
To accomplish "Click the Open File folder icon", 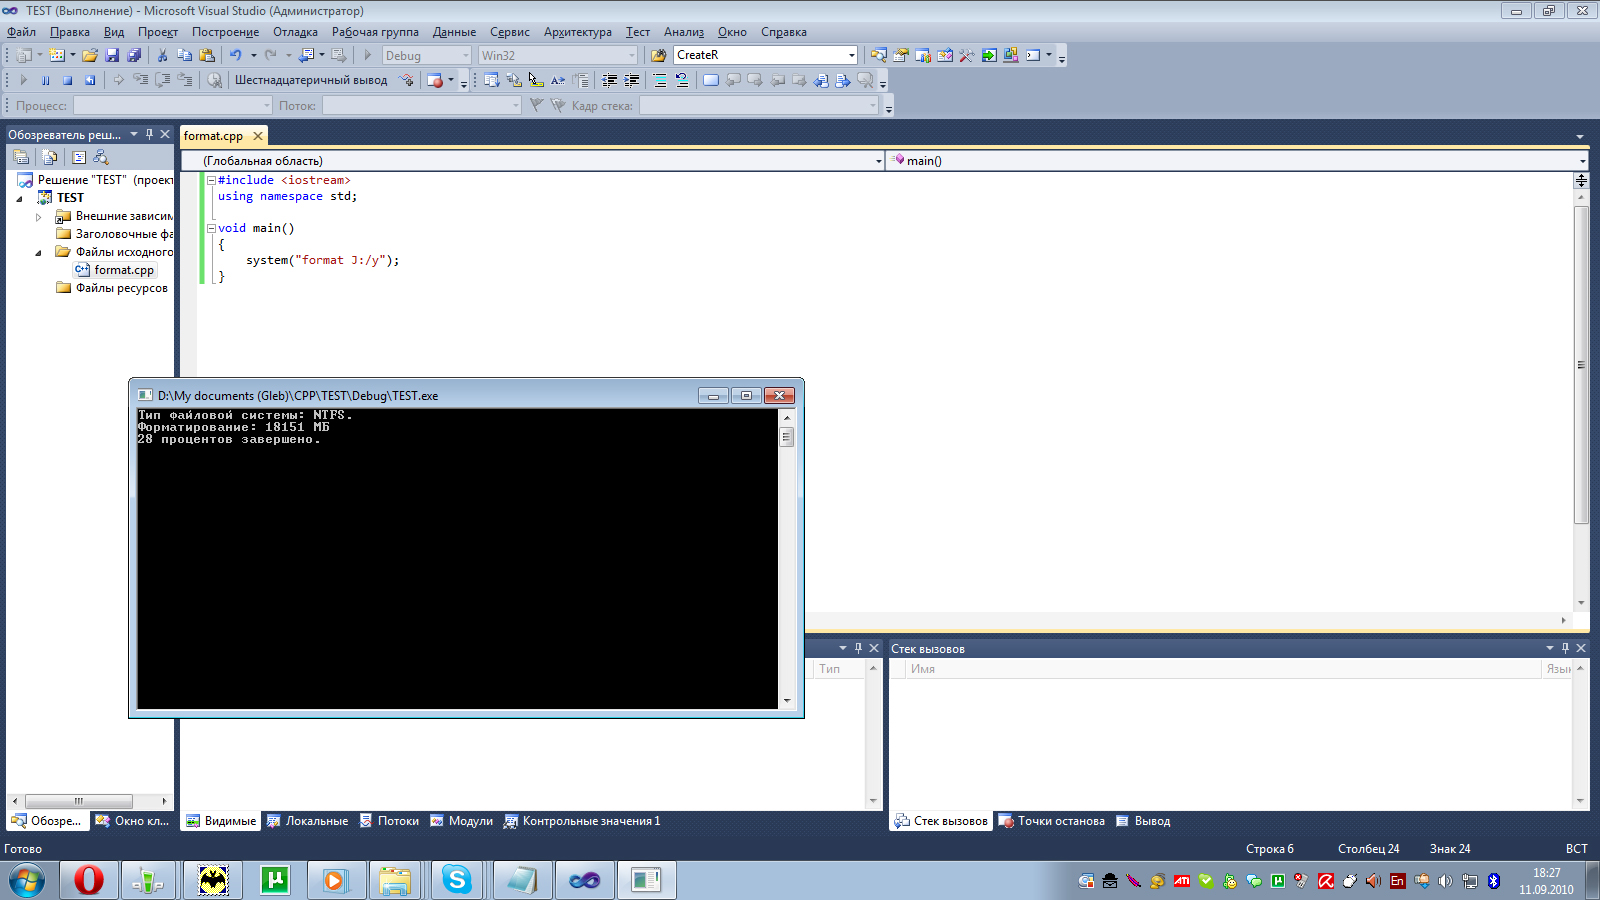I will tap(90, 55).
